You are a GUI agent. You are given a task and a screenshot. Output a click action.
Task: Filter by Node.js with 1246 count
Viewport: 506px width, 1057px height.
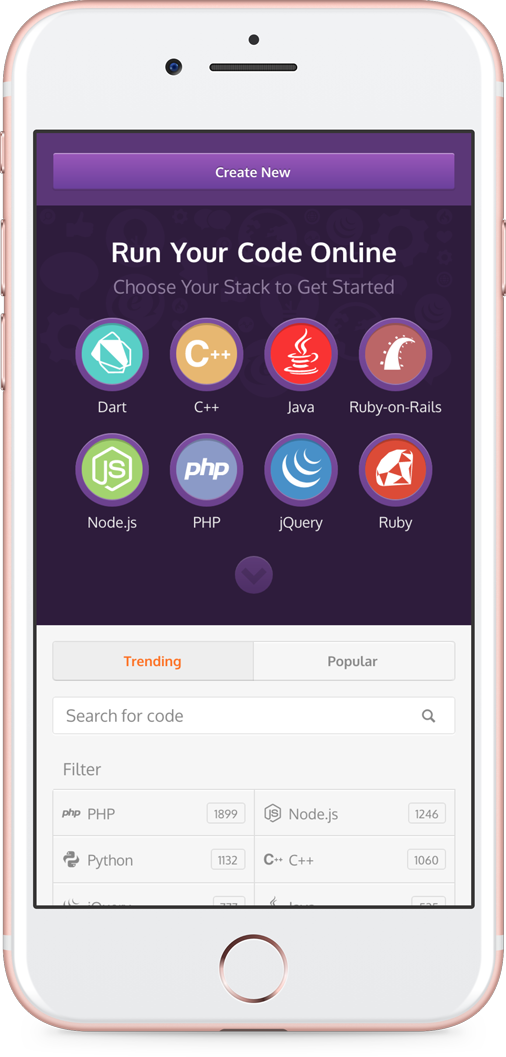pyautogui.click(x=354, y=813)
